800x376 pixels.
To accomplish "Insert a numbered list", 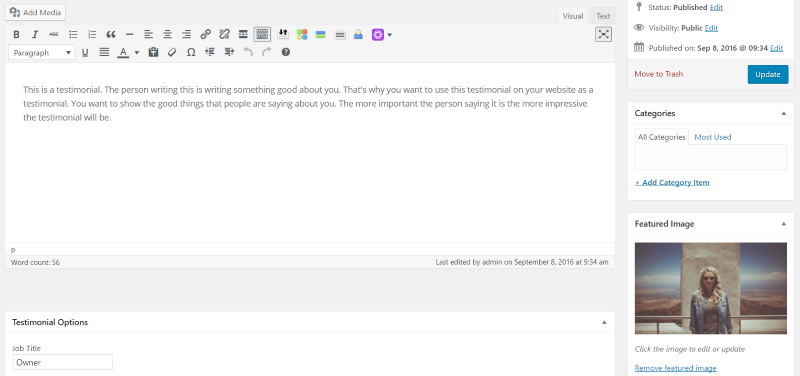I will (x=92, y=35).
